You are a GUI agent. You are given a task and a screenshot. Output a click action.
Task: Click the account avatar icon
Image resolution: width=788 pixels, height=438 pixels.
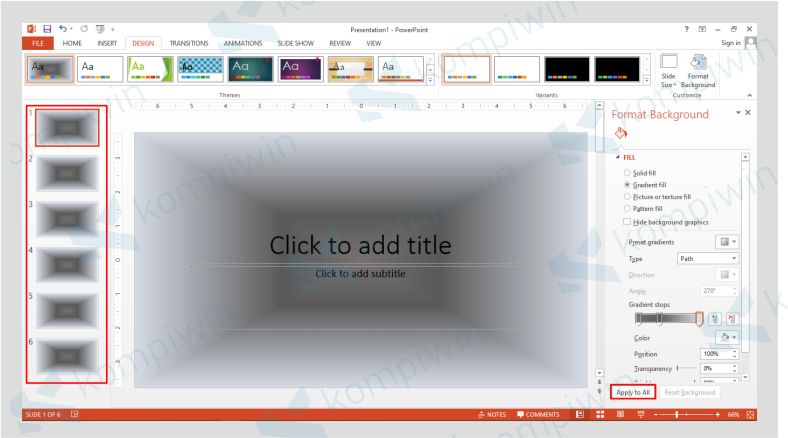point(751,43)
